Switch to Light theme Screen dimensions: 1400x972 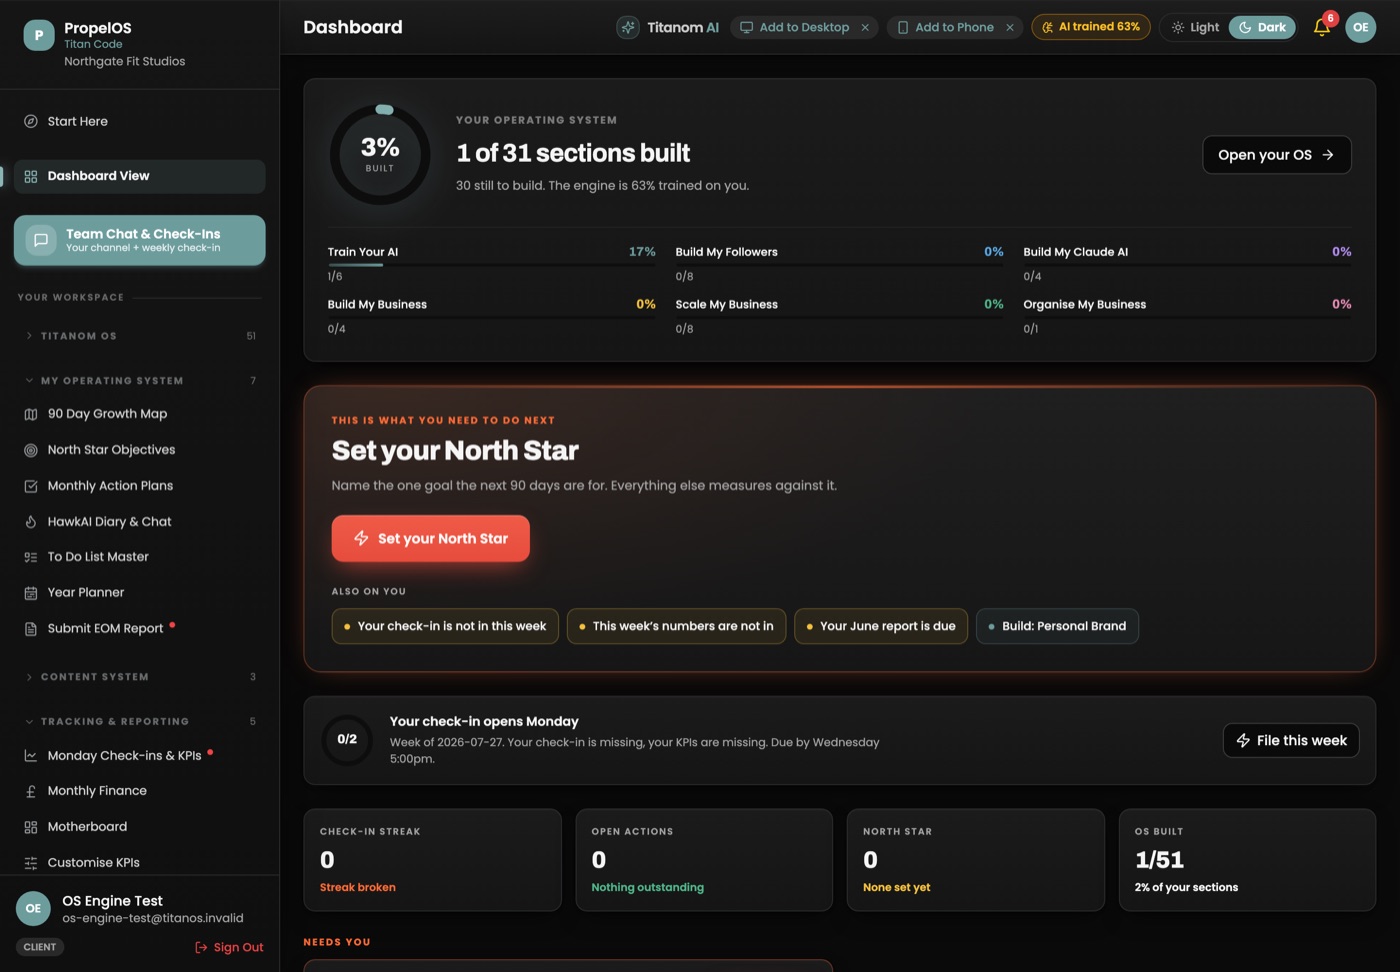(x=1195, y=27)
